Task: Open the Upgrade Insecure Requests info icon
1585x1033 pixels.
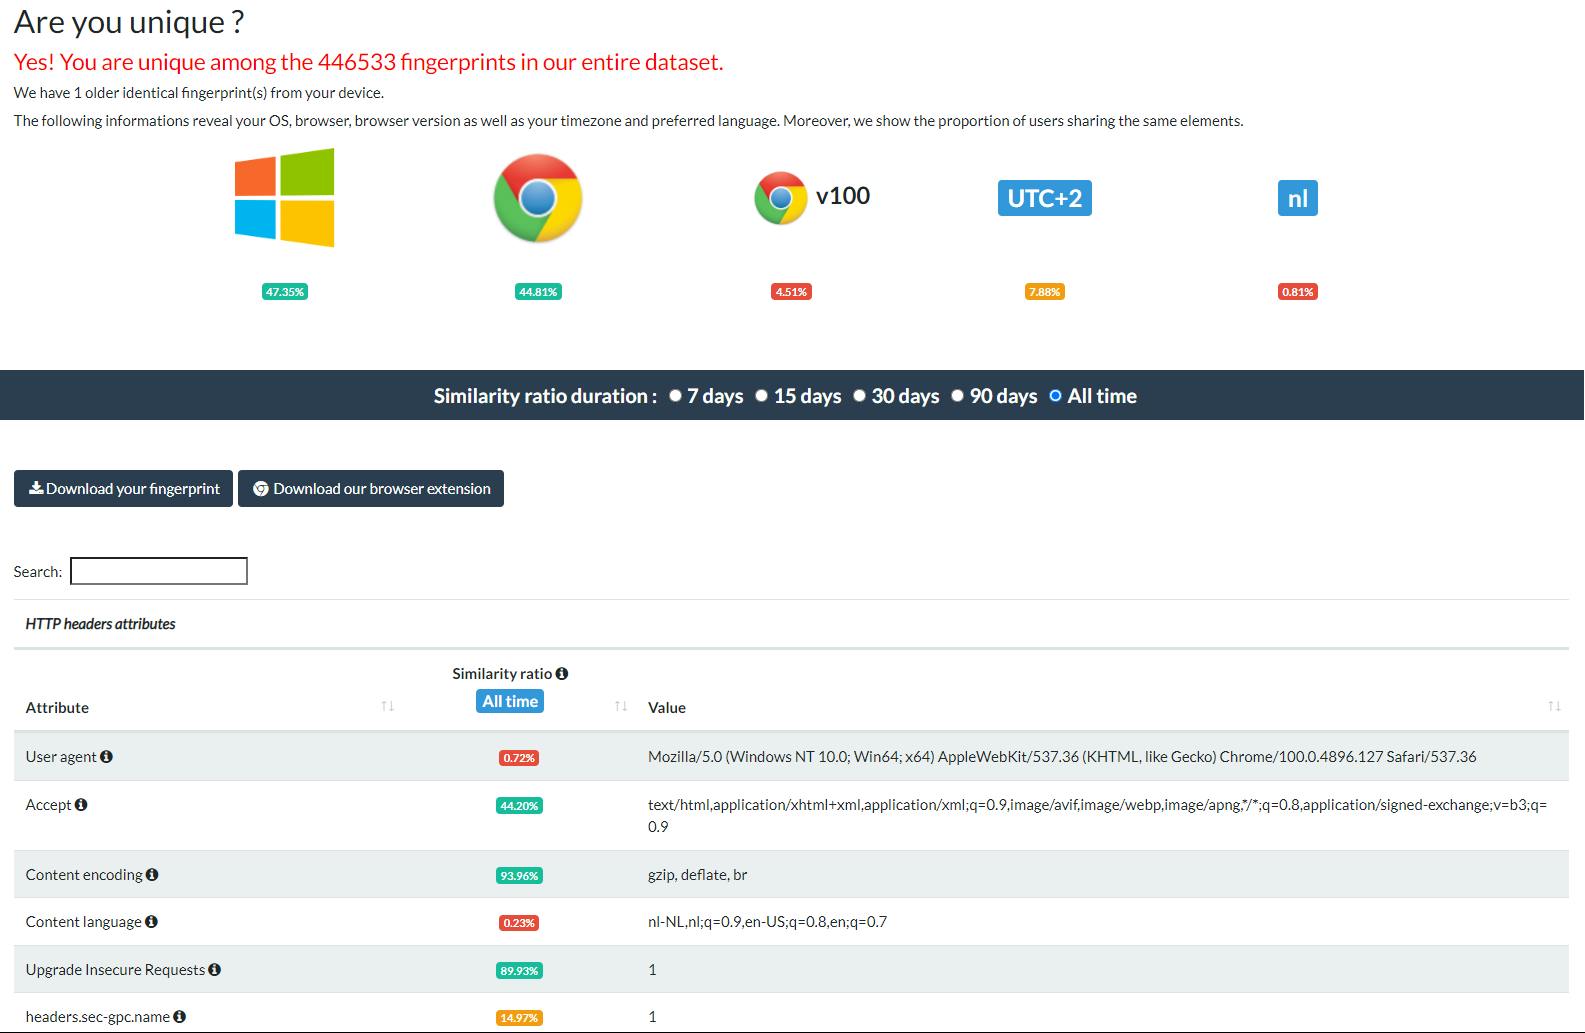Action: click(x=215, y=969)
